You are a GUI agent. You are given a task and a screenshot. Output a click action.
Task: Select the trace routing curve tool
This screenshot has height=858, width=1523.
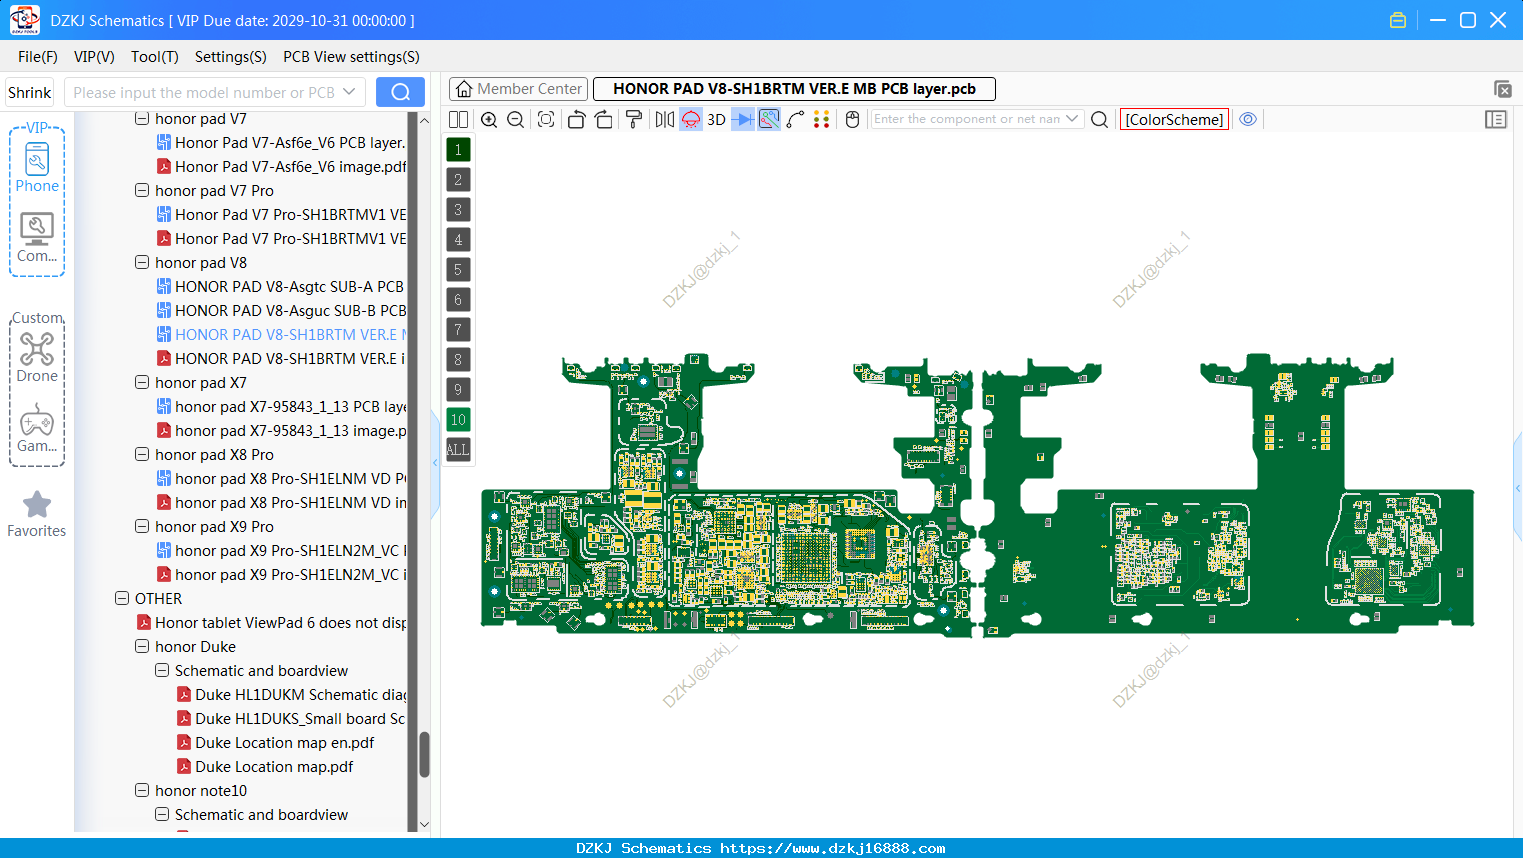796,119
